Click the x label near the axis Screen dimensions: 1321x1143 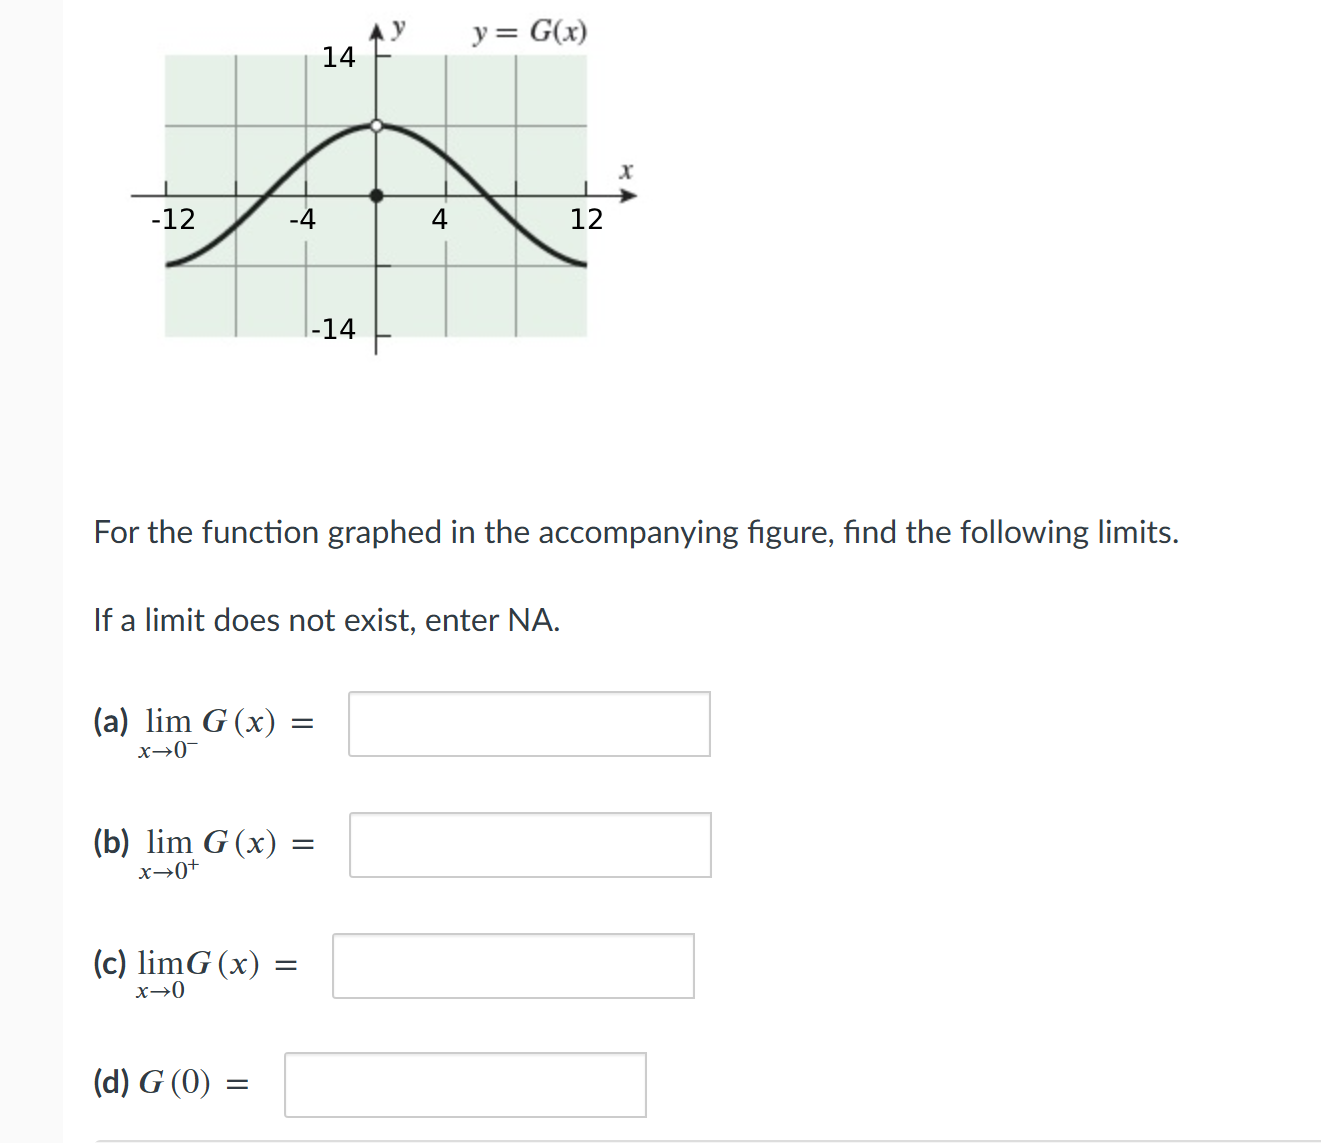pos(627,171)
